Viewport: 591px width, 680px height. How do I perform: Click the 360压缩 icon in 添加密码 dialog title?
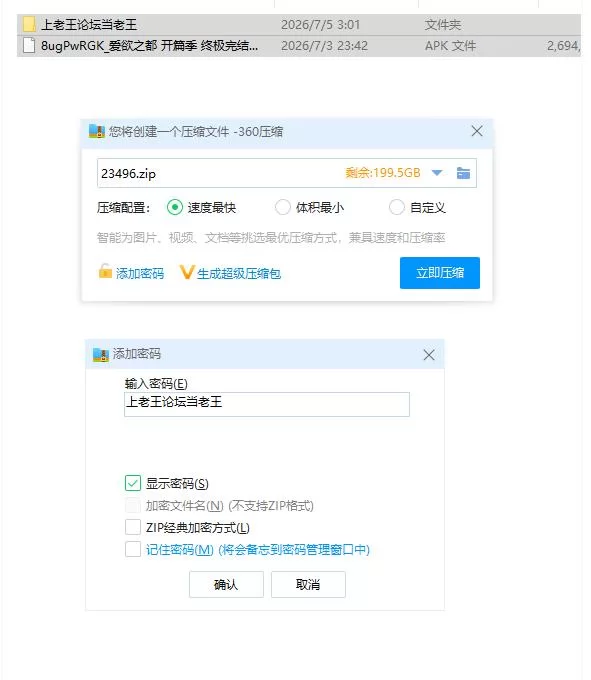[101, 354]
